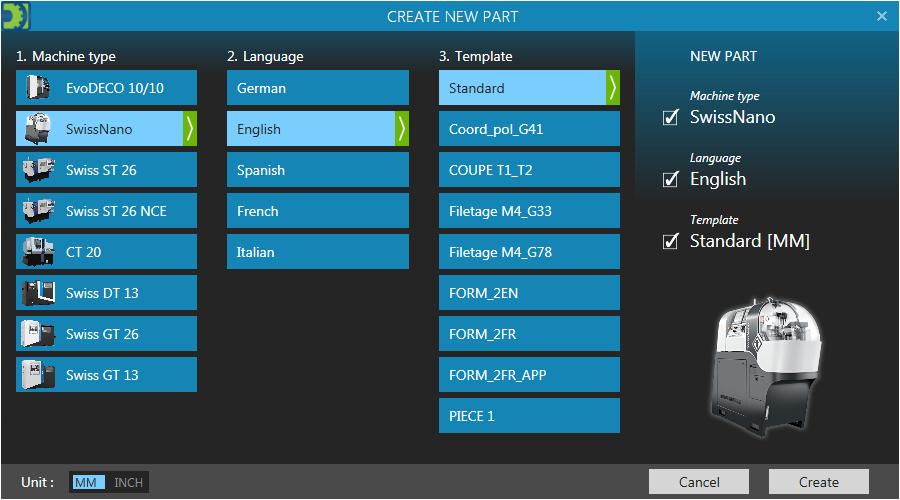Click the Create button
Image resolution: width=900 pixels, height=500 pixels.
click(x=818, y=482)
